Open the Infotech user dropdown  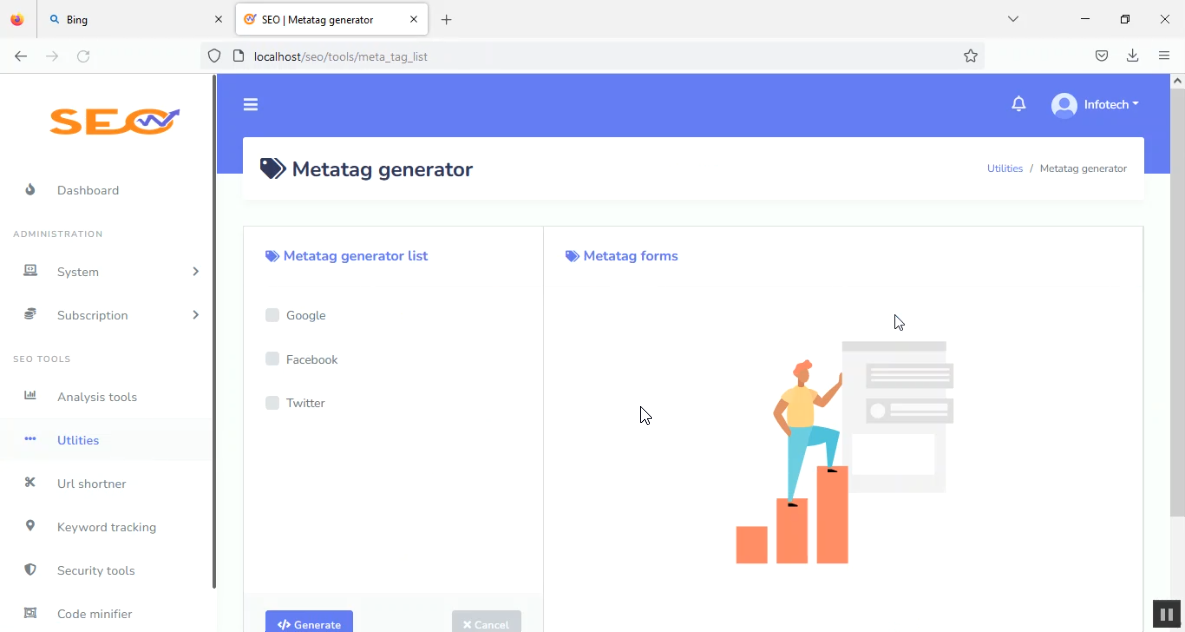[x=1095, y=104]
